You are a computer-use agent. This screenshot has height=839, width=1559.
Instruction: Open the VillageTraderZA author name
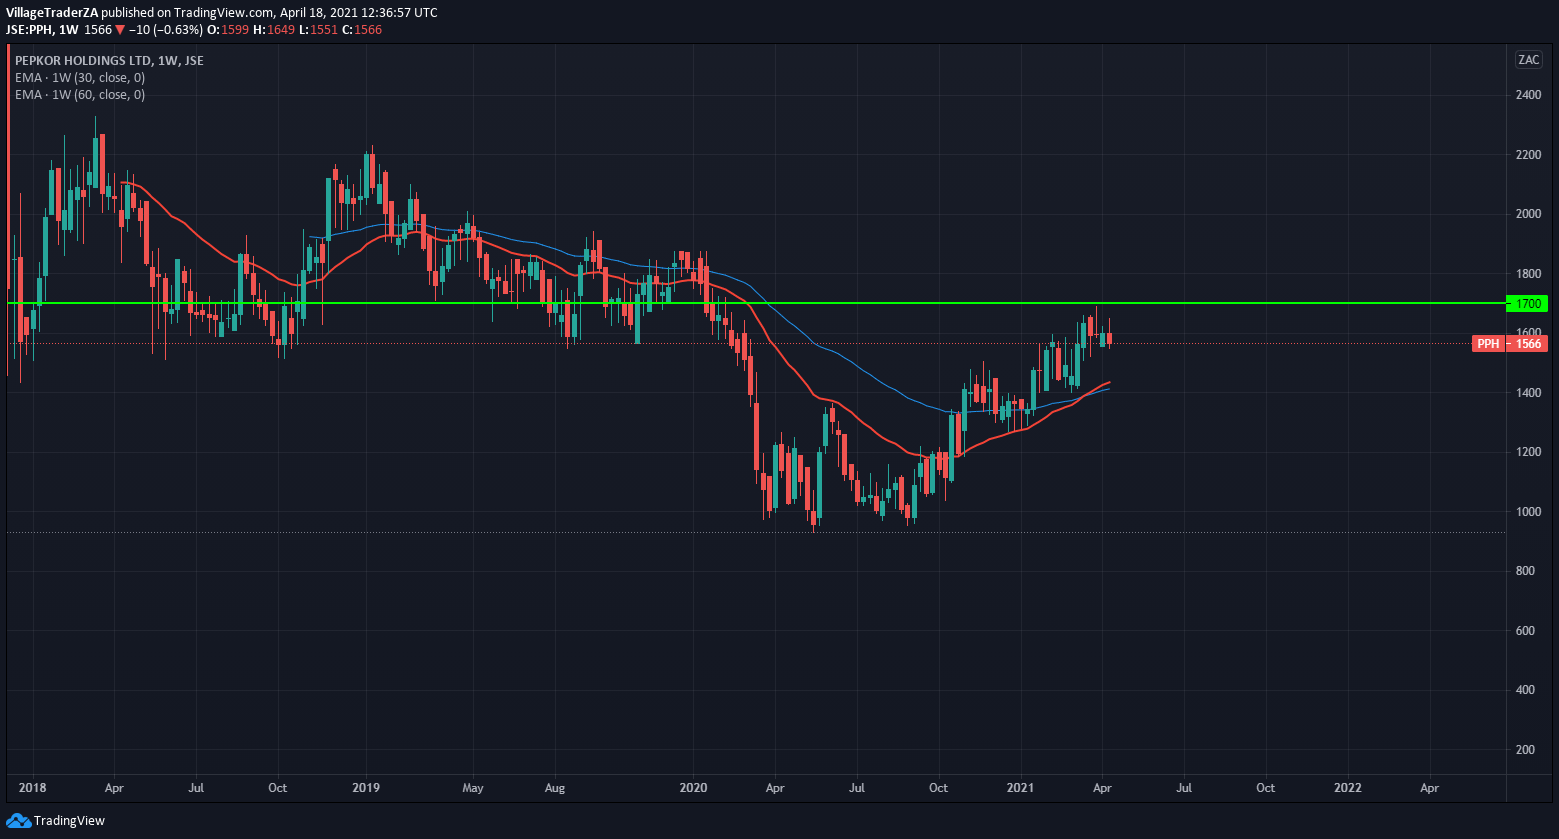point(52,13)
